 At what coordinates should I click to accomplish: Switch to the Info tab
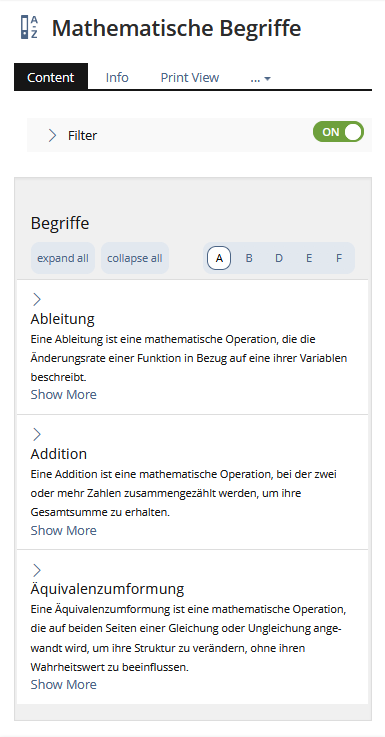coord(117,78)
